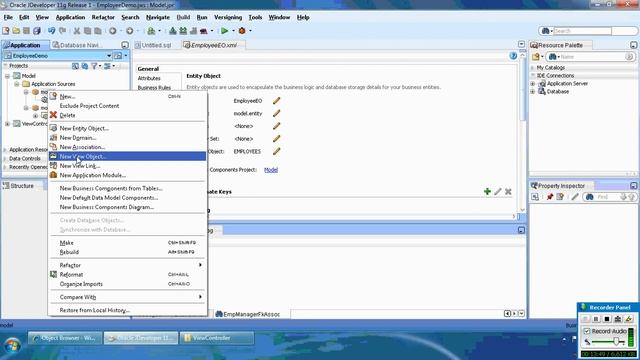Open the Compare With submenu
The image size is (640, 360).
127,297
